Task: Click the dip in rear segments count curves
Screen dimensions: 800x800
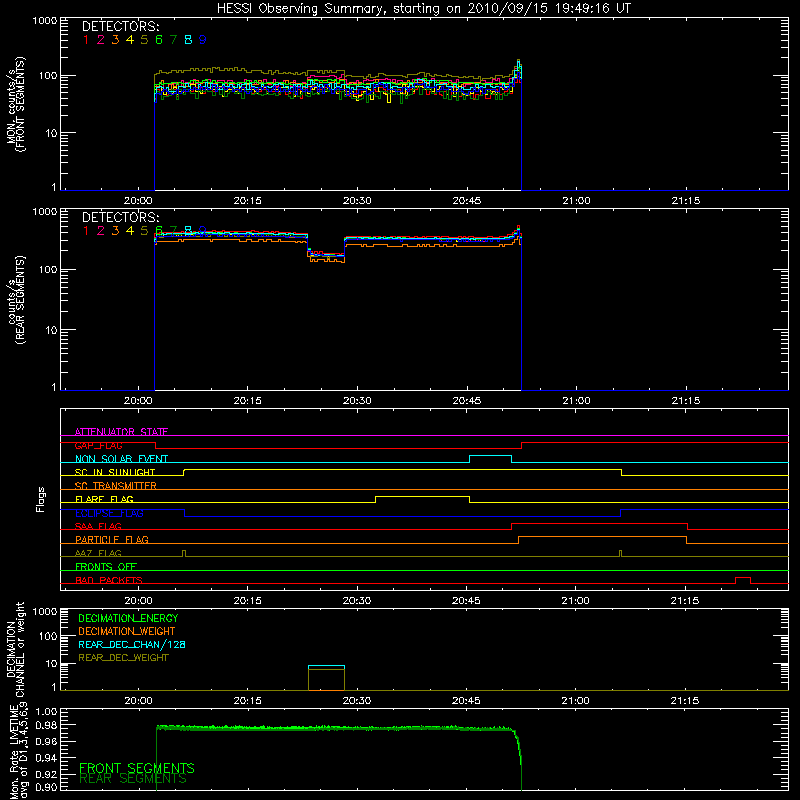Action: pyautogui.click(x=326, y=254)
